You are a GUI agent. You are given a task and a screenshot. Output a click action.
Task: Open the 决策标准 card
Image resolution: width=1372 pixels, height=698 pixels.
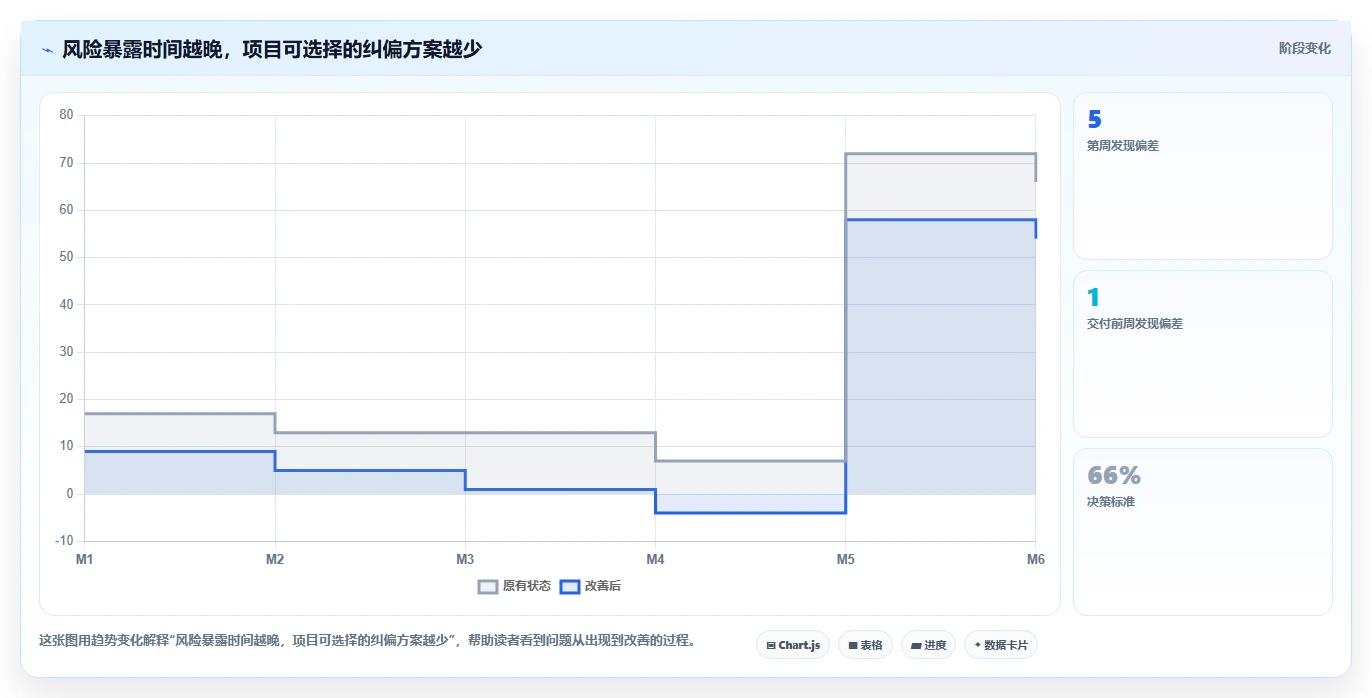click(1202, 532)
